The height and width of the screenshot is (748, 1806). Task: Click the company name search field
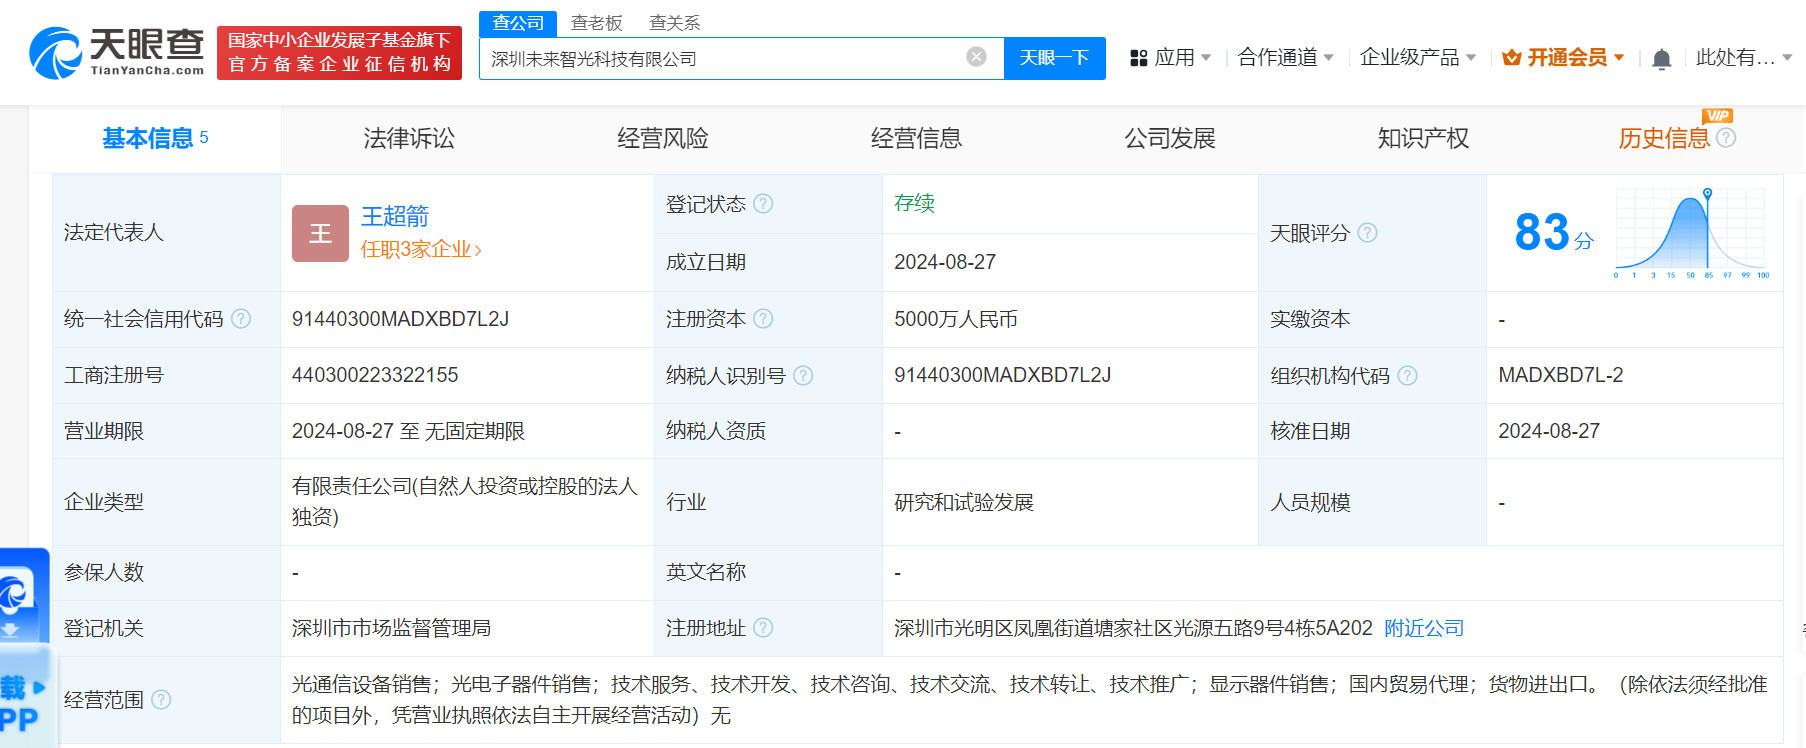[720, 59]
